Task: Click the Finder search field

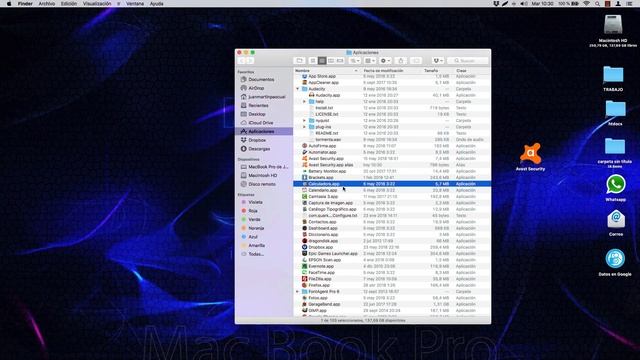Action: point(468,61)
